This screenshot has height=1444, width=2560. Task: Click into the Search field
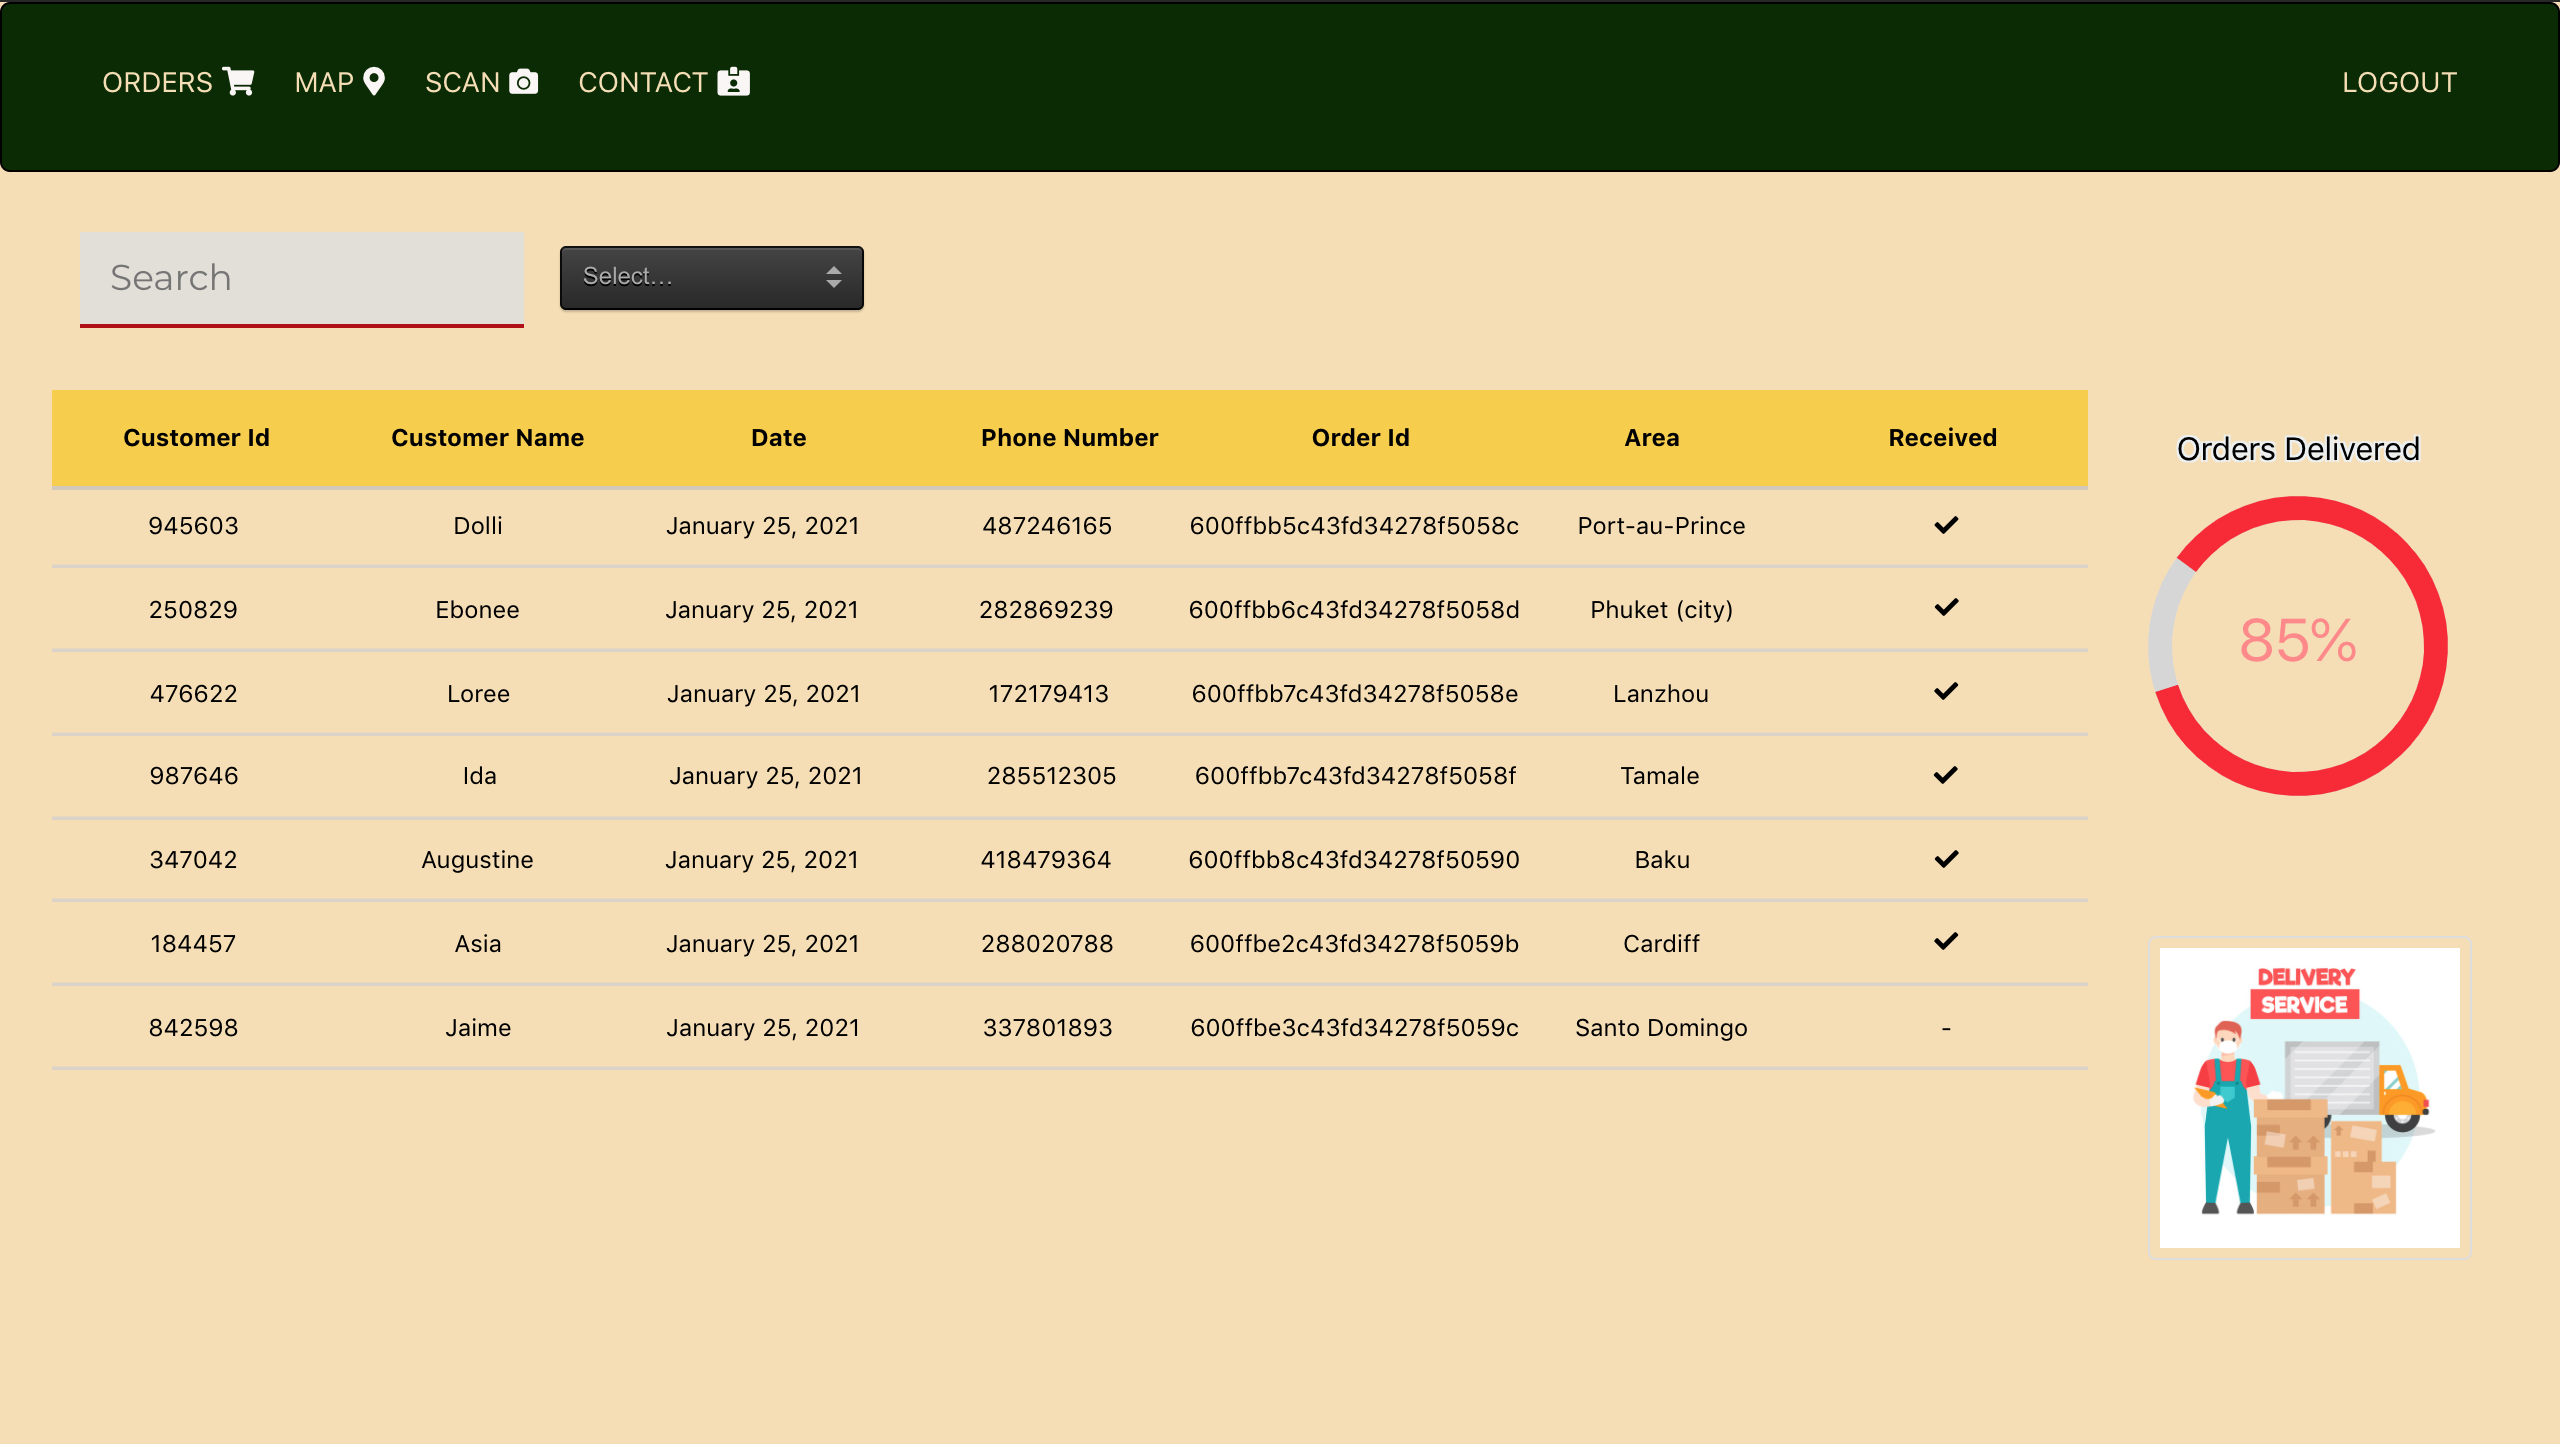click(x=301, y=277)
